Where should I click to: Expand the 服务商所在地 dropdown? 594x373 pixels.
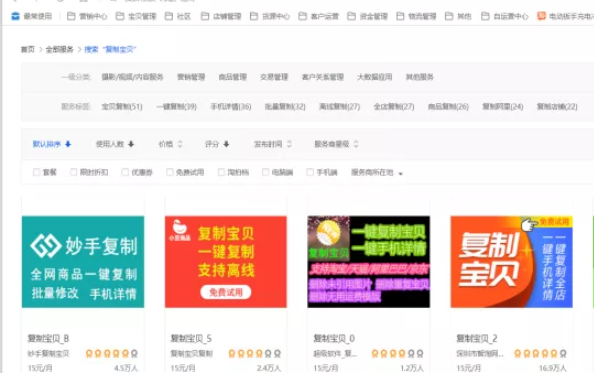[x=377, y=173]
